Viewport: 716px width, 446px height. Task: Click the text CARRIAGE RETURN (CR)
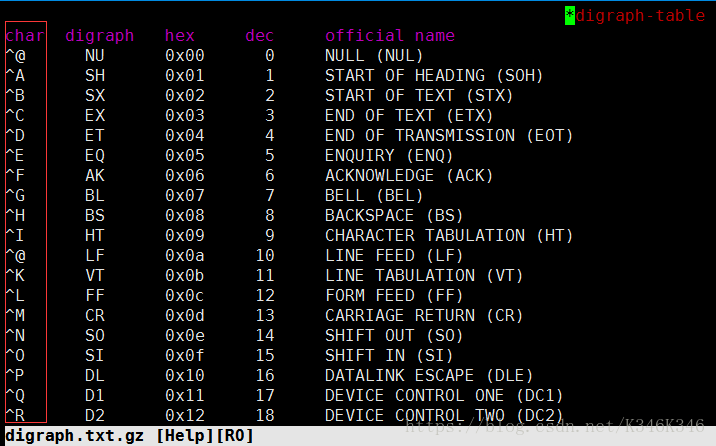coord(424,316)
